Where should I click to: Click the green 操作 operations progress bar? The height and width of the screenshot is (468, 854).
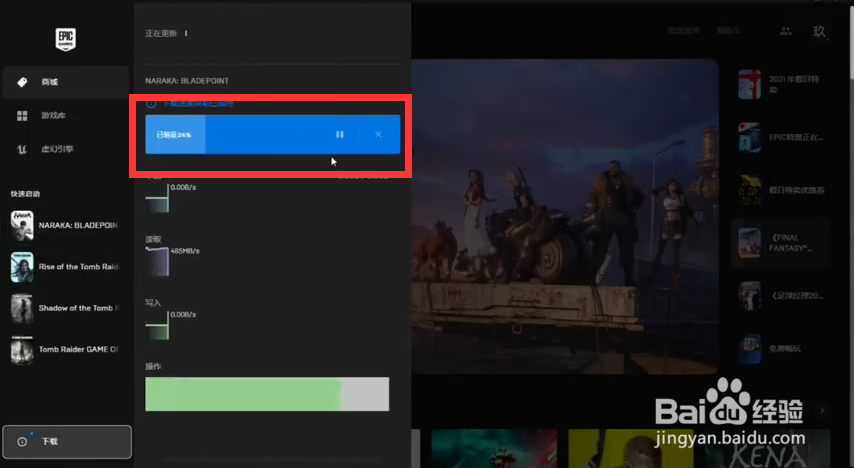[x=267, y=394]
